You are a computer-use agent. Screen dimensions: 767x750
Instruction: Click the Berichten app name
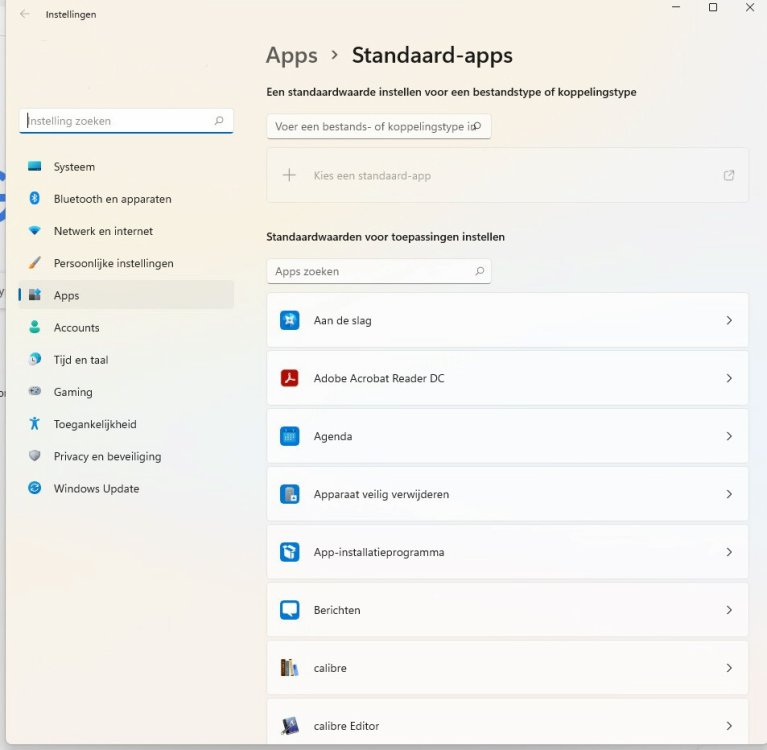(x=337, y=610)
